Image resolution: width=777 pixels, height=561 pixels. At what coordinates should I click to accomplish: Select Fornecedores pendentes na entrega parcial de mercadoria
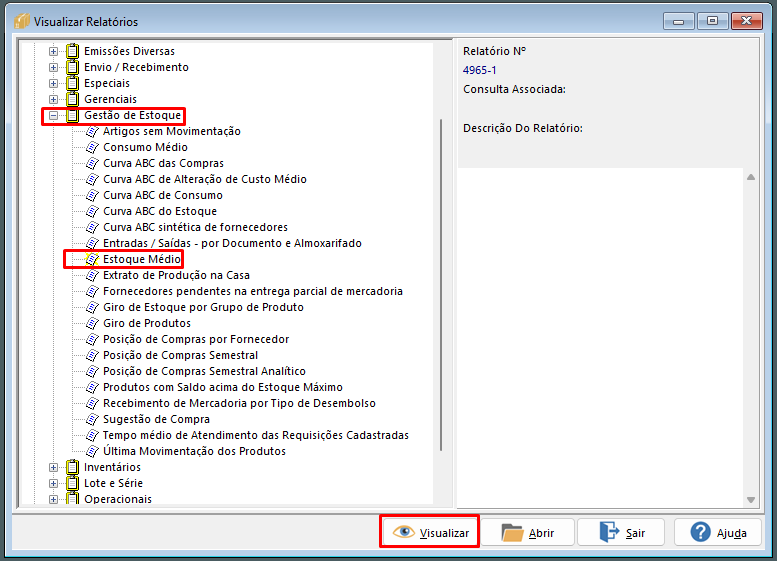coord(253,291)
